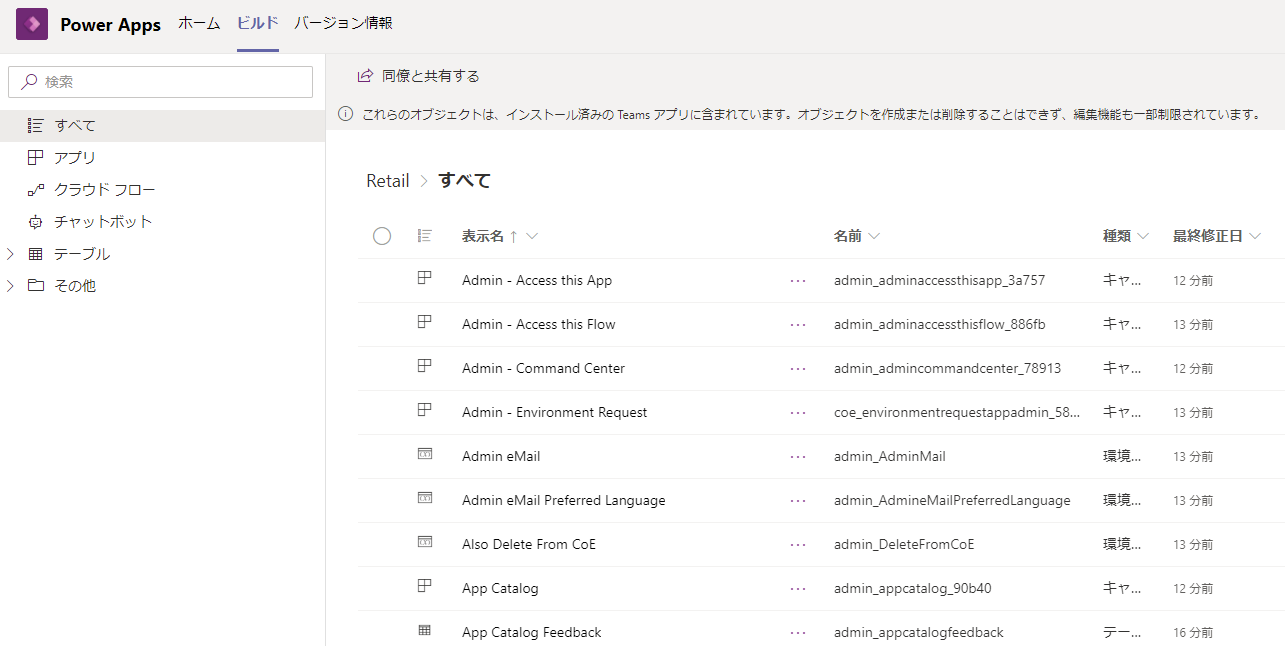This screenshot has width=1285, height=646.
Task: Click the app icon for Admin - Command Center
Action: (x=424, y=367)
